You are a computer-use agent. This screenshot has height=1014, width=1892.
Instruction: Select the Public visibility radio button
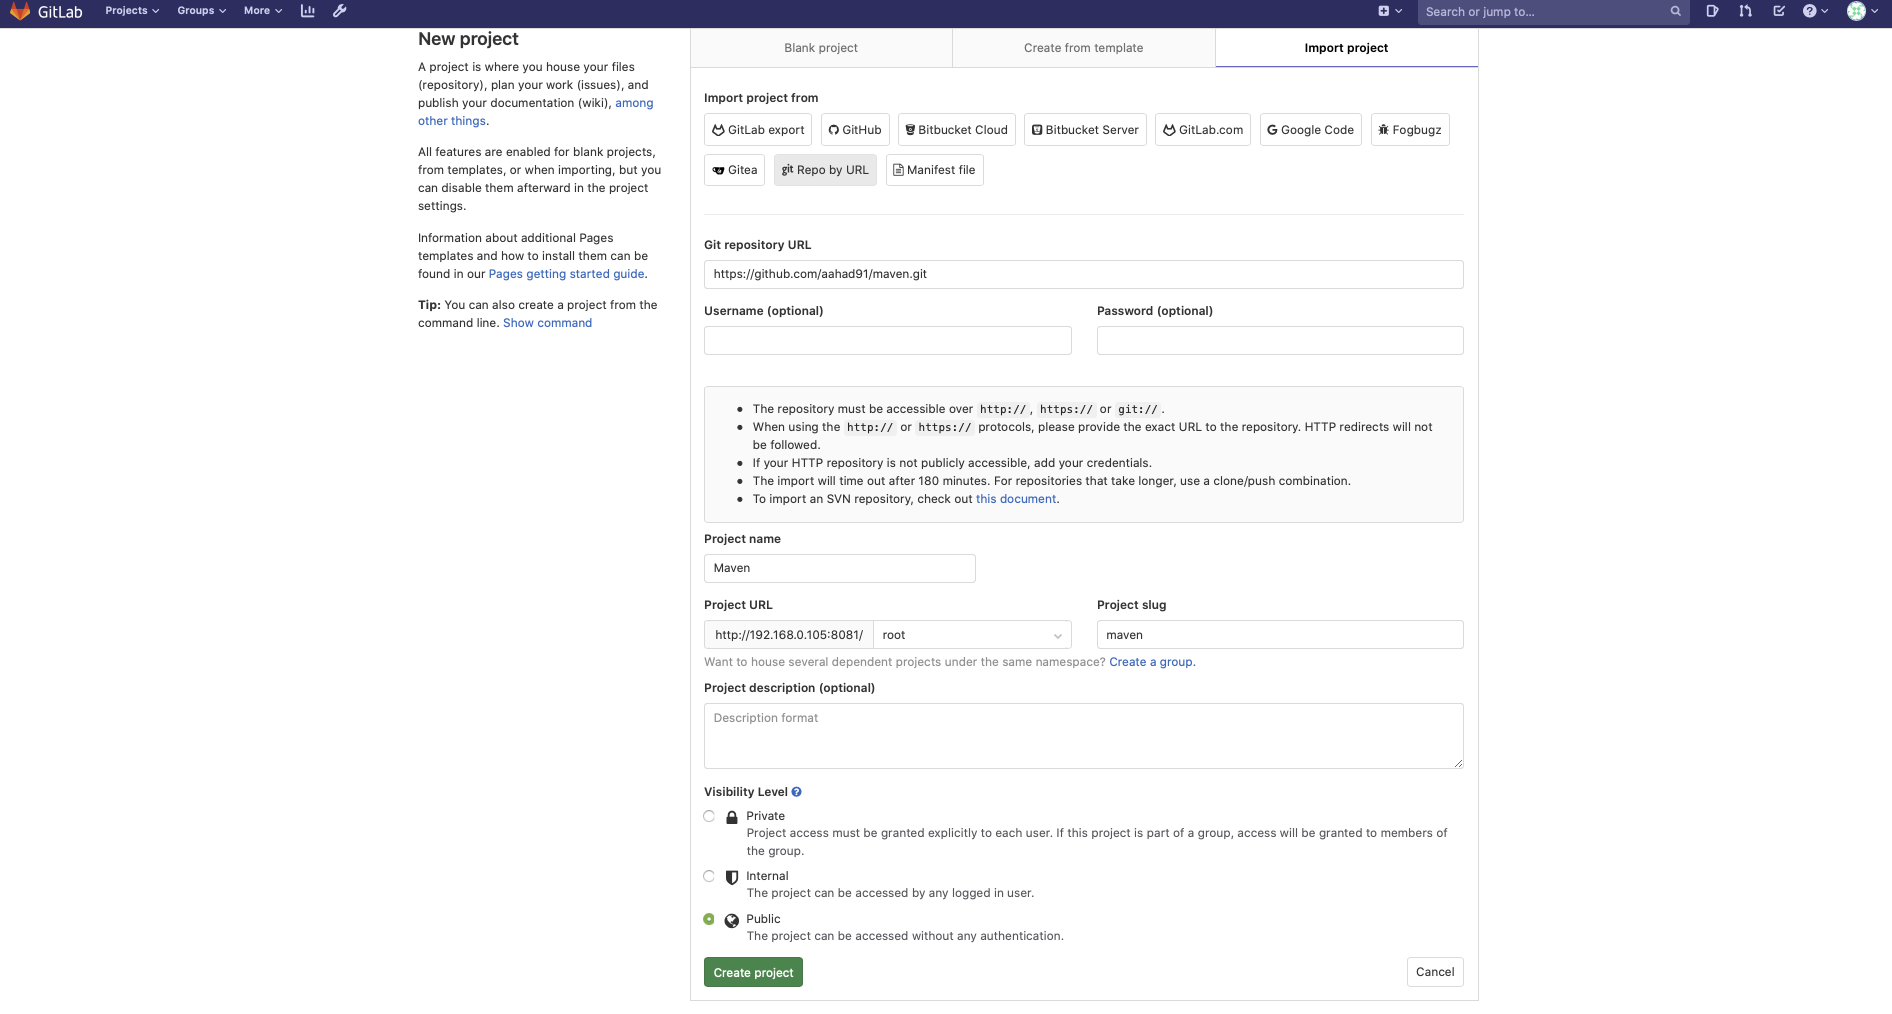pyautogui.click(x=709, y=919)
